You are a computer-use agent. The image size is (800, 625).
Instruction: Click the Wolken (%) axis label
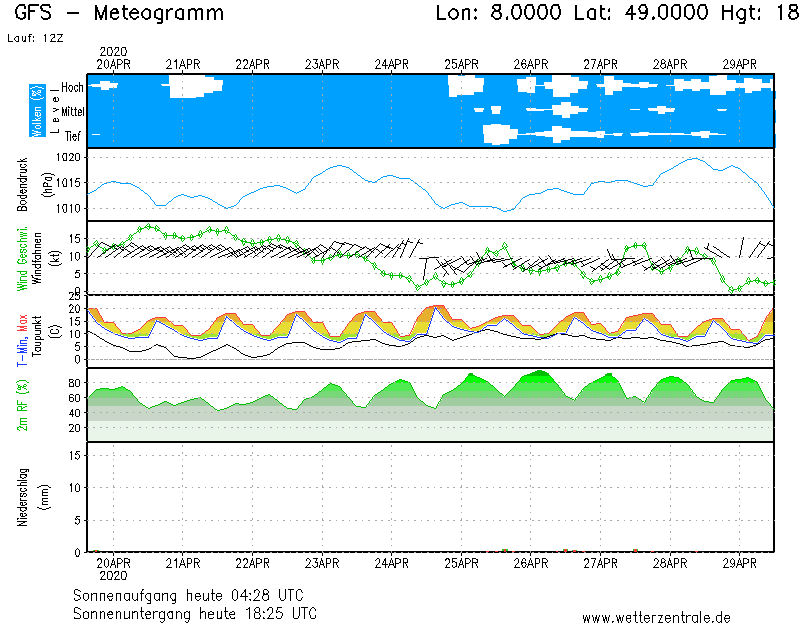[x=37, y=111]
